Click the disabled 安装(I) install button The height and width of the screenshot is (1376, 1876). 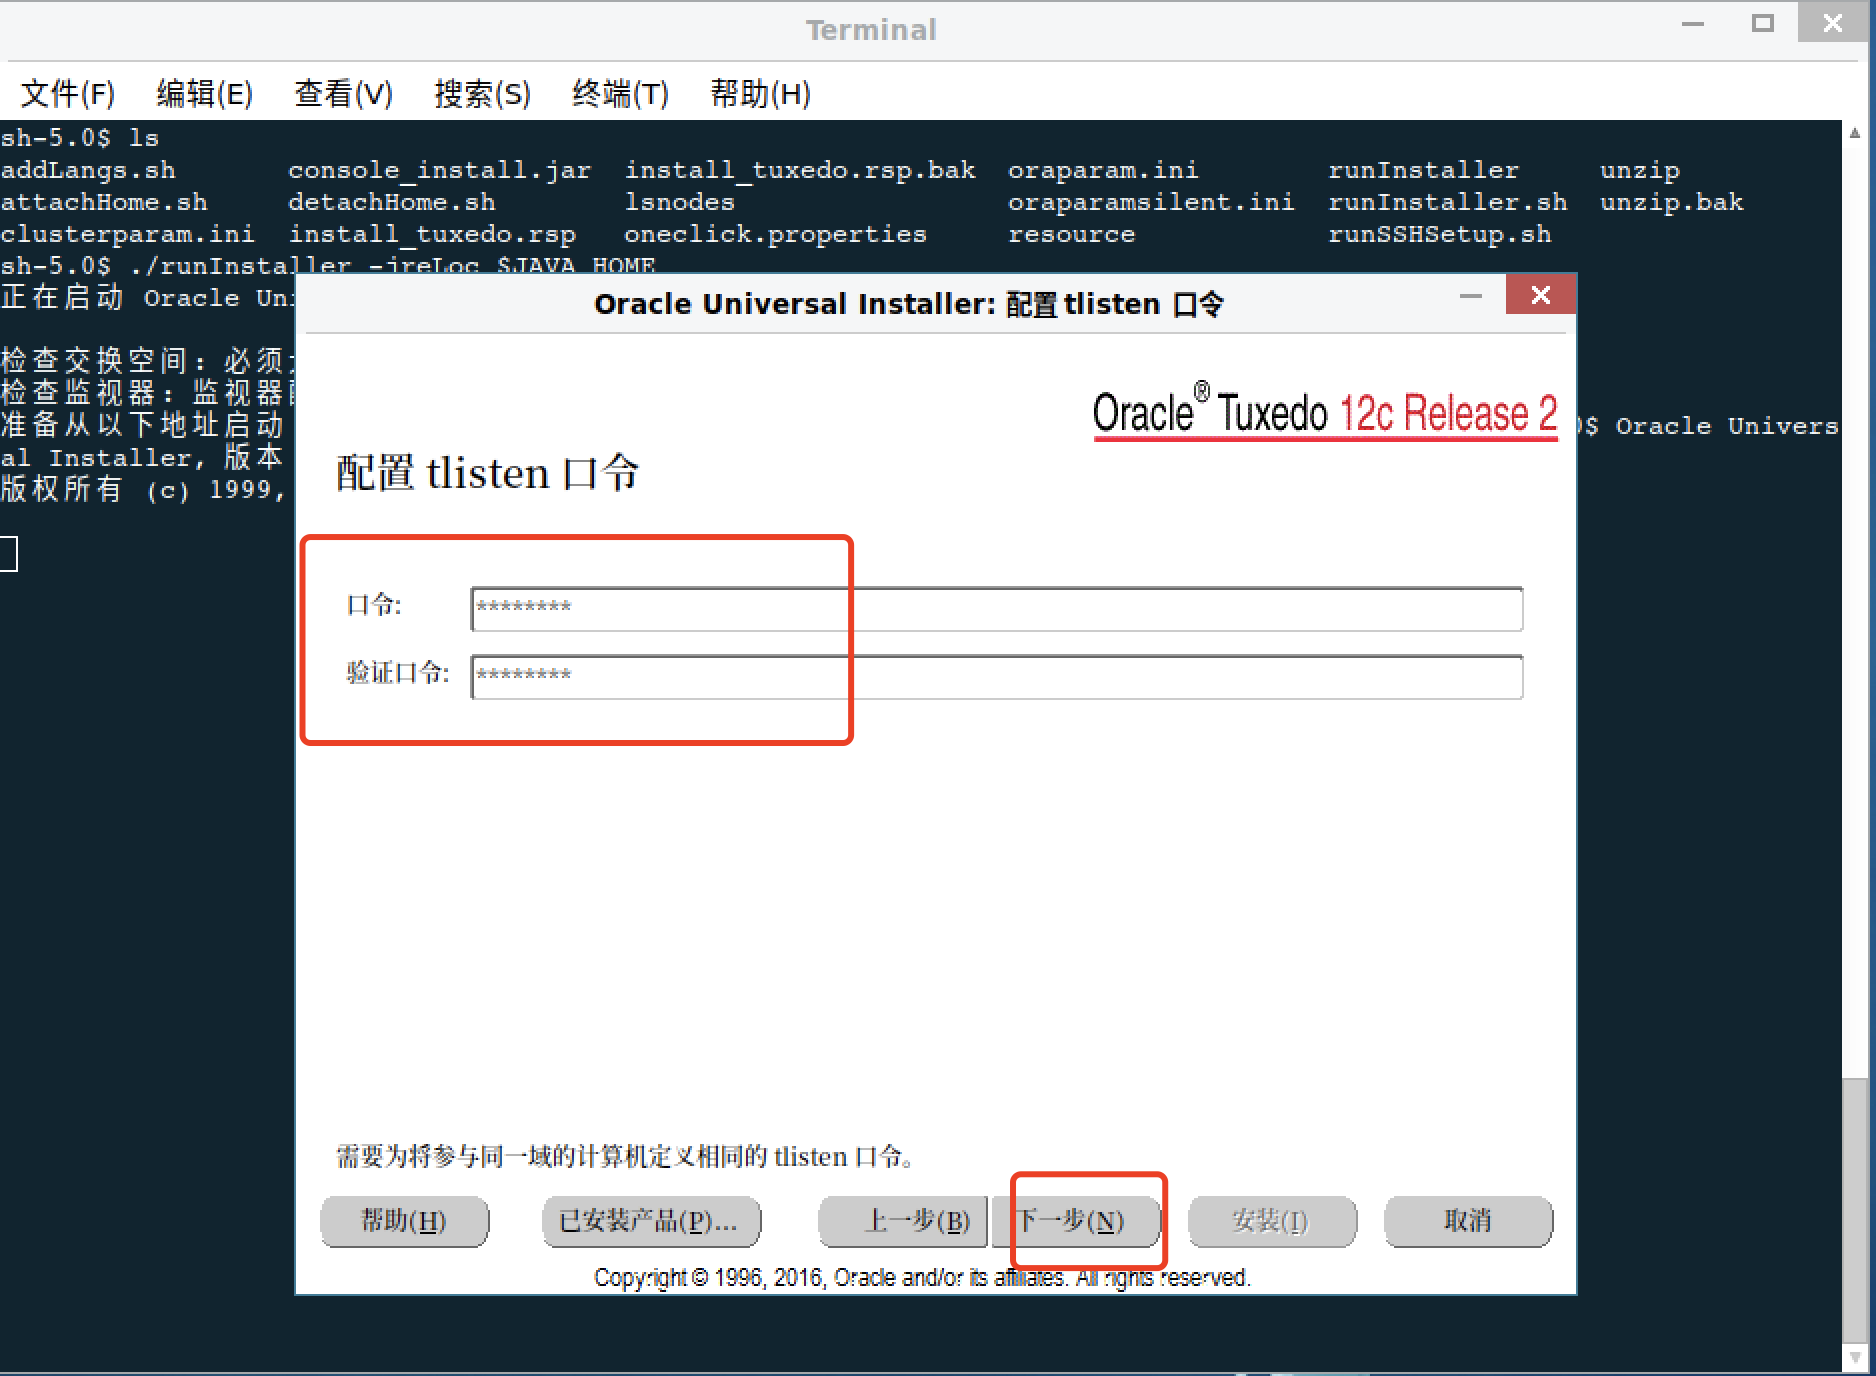coord(1272,1221)
